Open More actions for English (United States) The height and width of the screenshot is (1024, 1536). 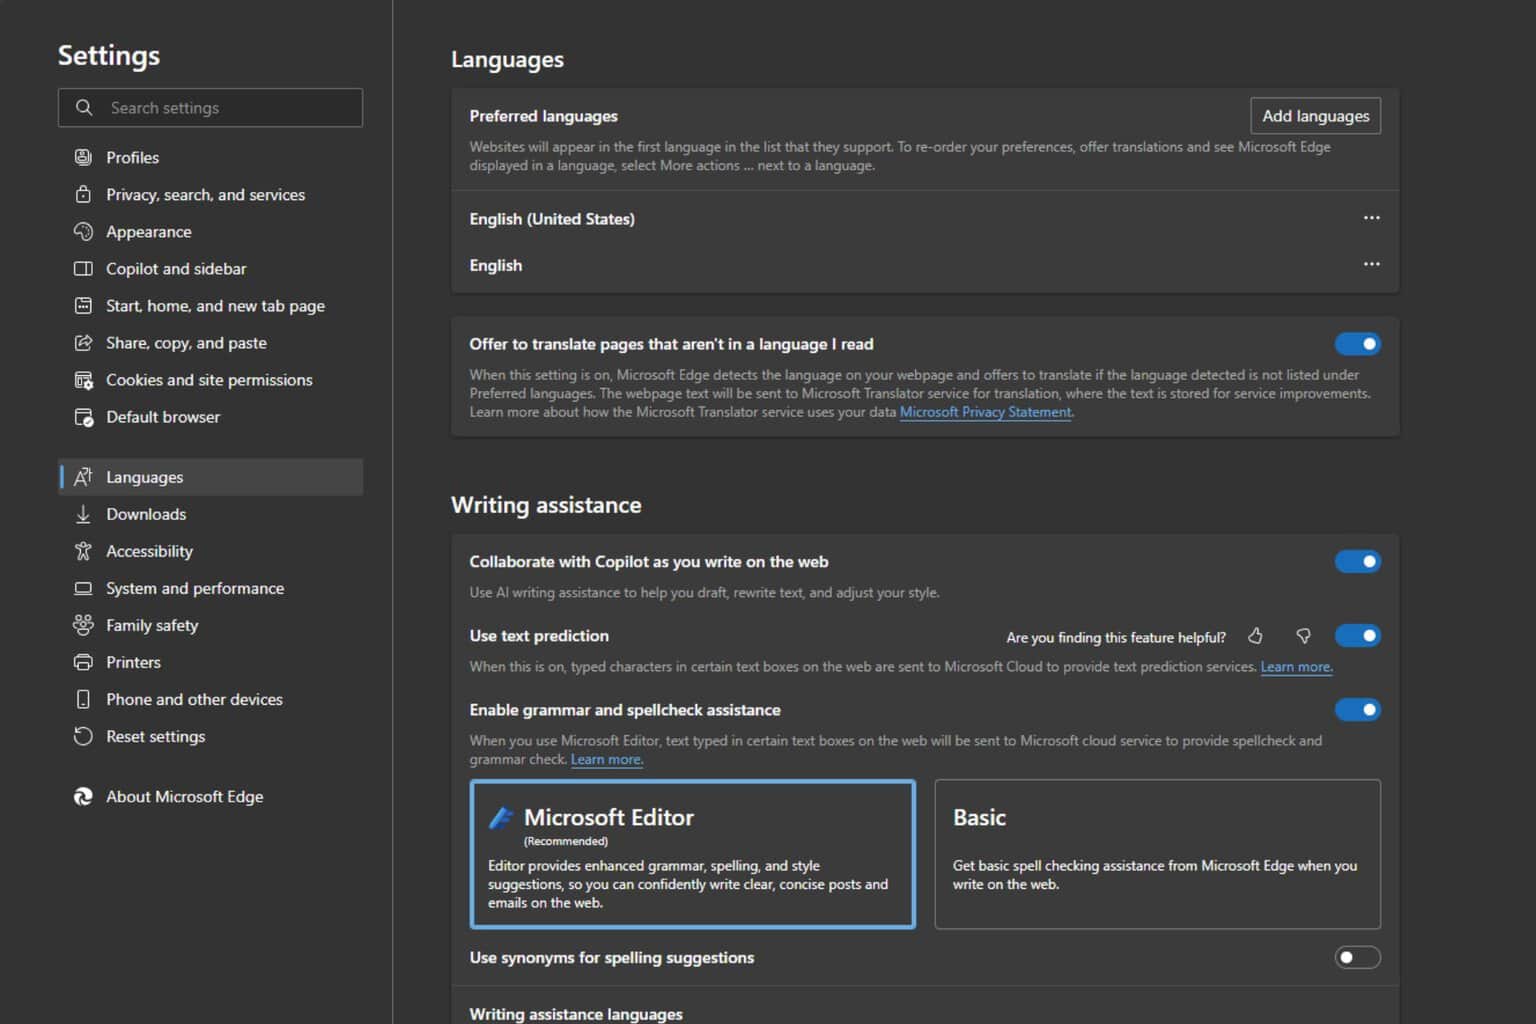coord(1371,218)
